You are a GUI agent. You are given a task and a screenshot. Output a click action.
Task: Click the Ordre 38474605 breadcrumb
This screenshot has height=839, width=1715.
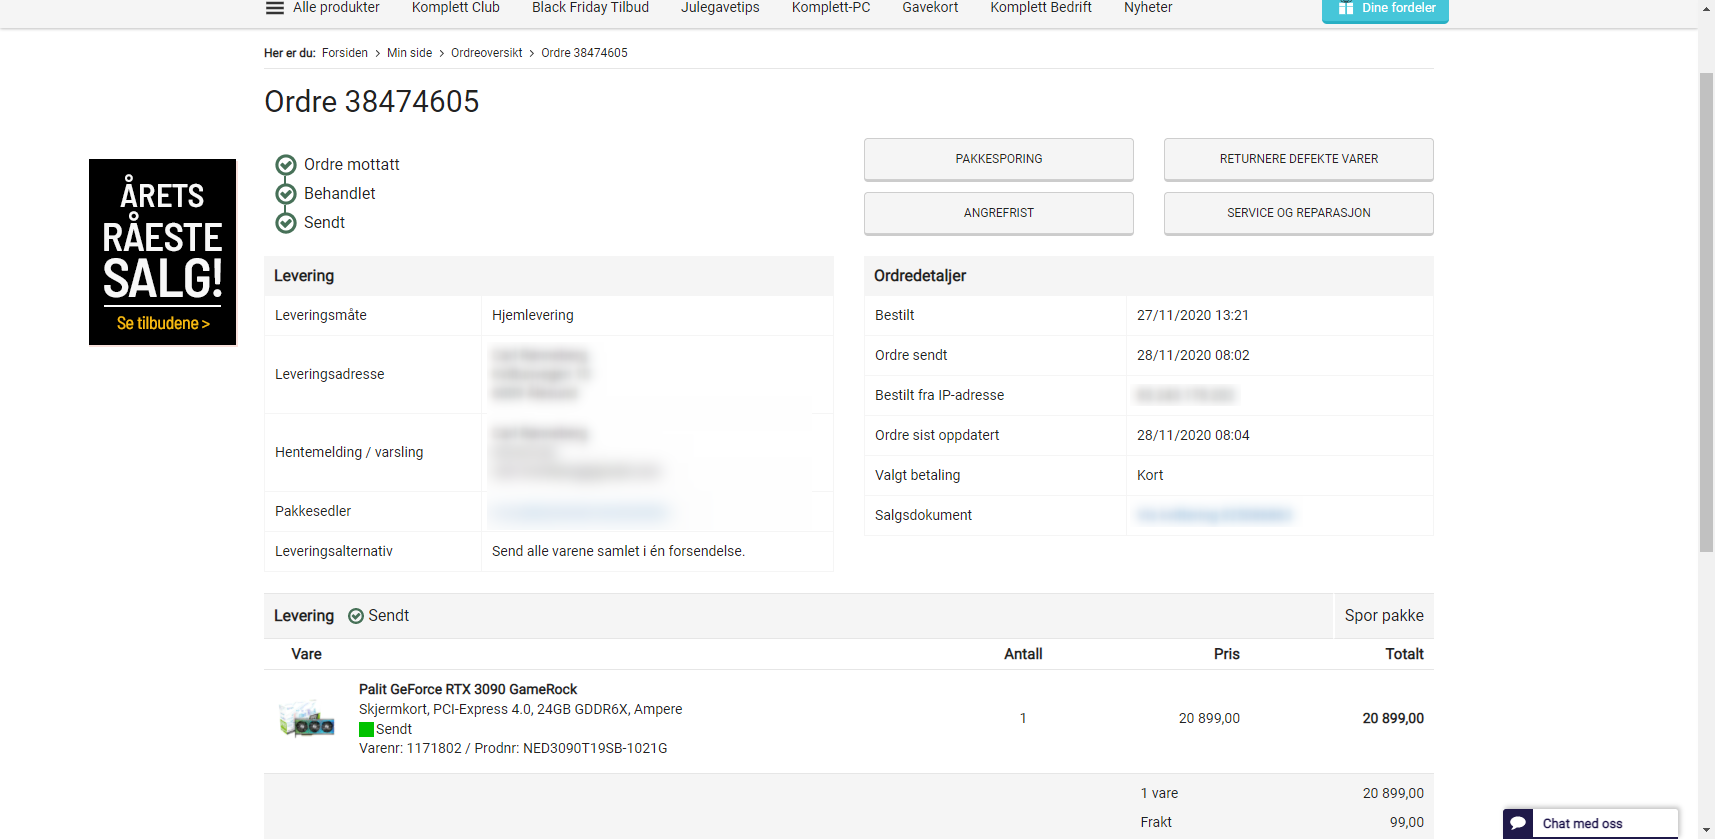point(585,53)
